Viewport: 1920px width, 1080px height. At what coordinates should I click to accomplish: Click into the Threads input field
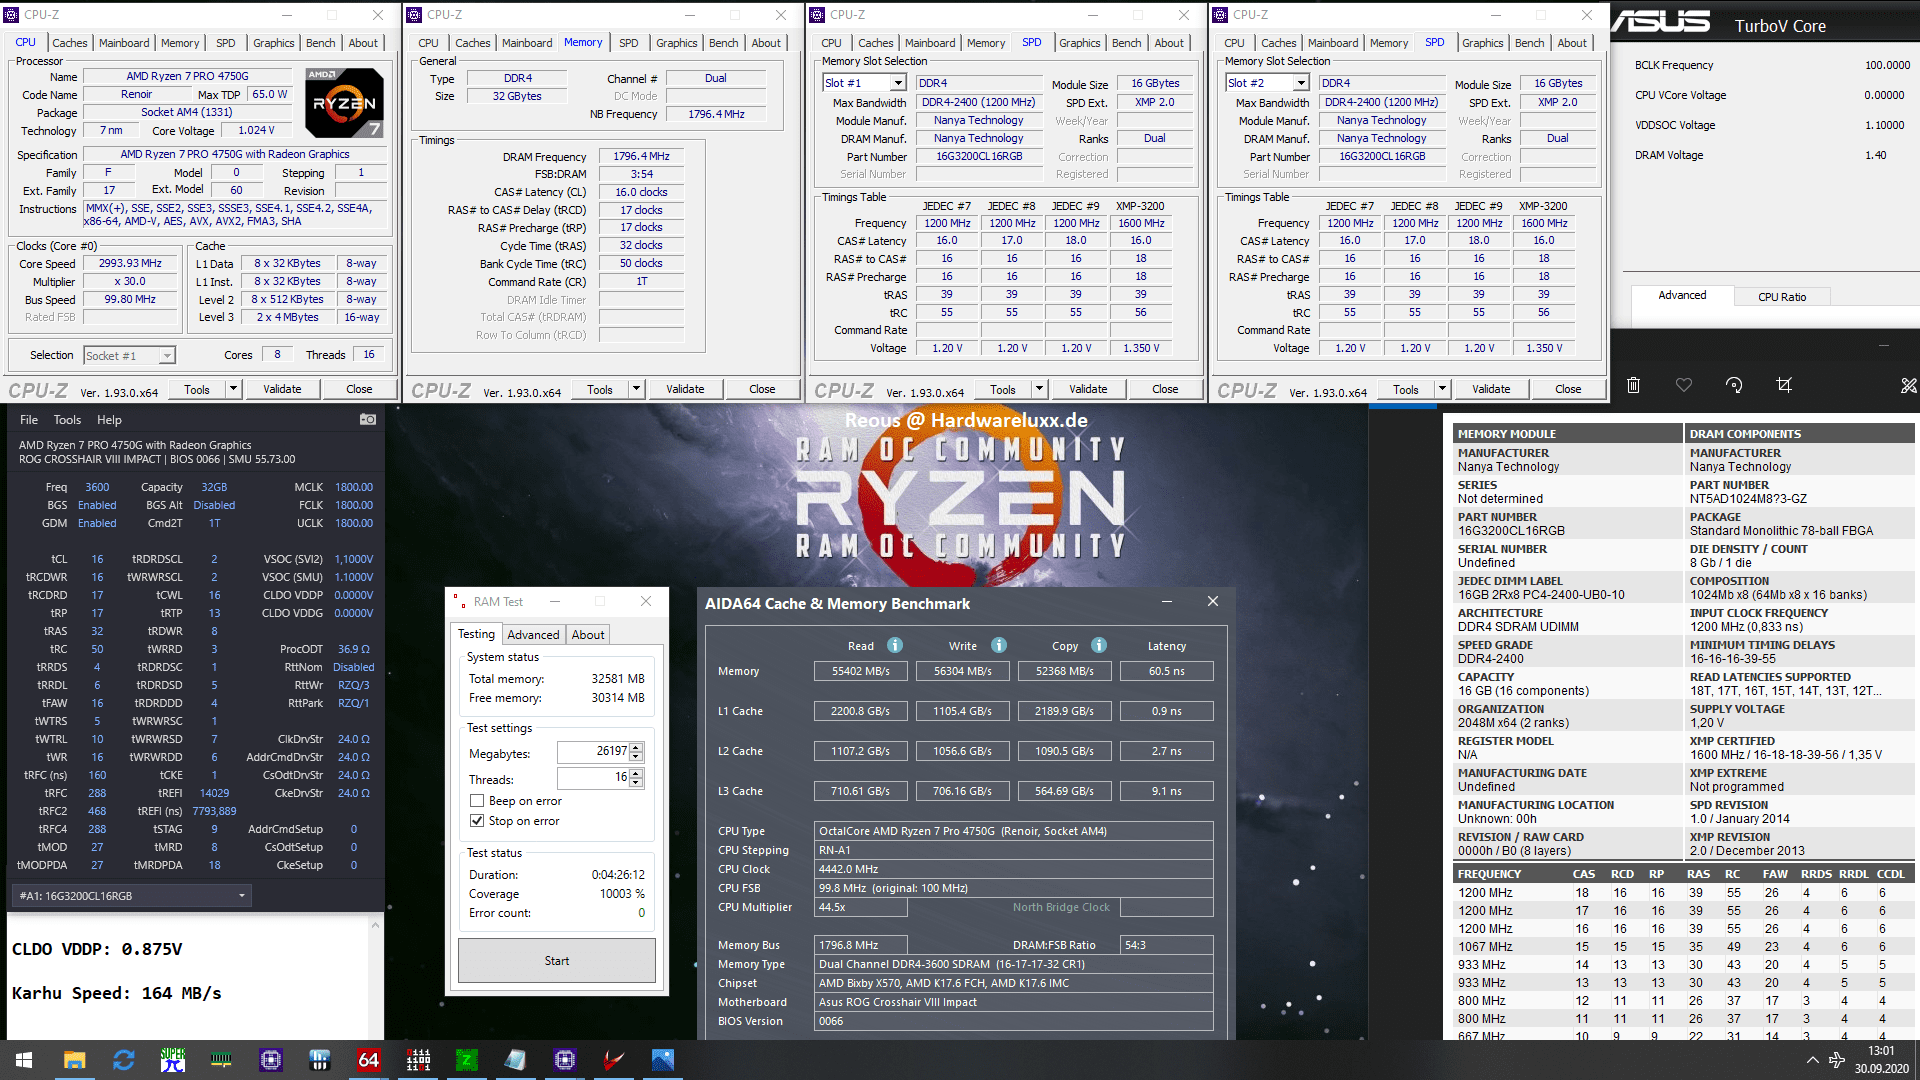(x=593, y=777)
